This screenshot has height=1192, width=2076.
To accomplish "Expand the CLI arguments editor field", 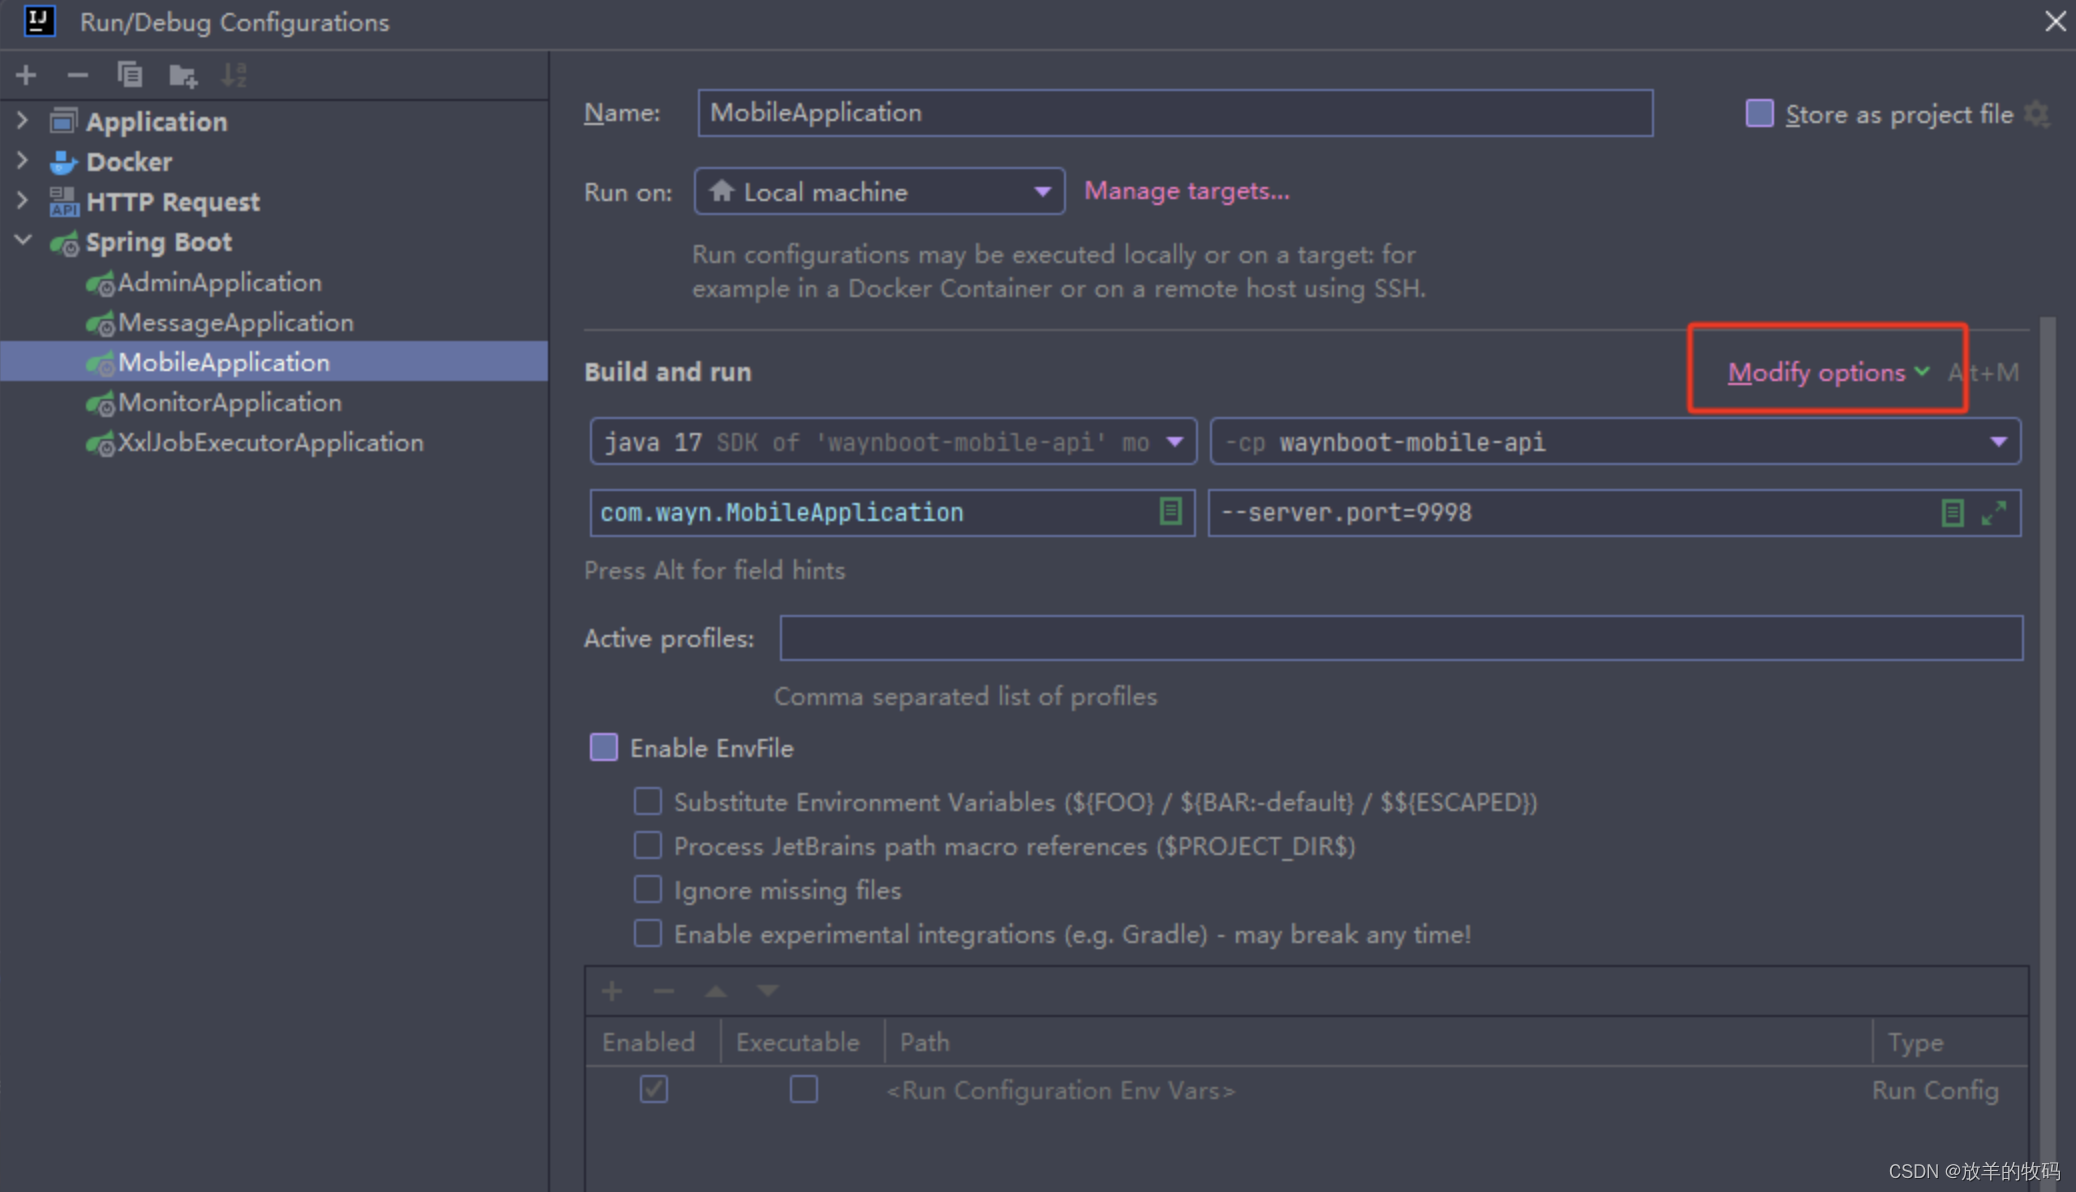I will pos(1996,512).
